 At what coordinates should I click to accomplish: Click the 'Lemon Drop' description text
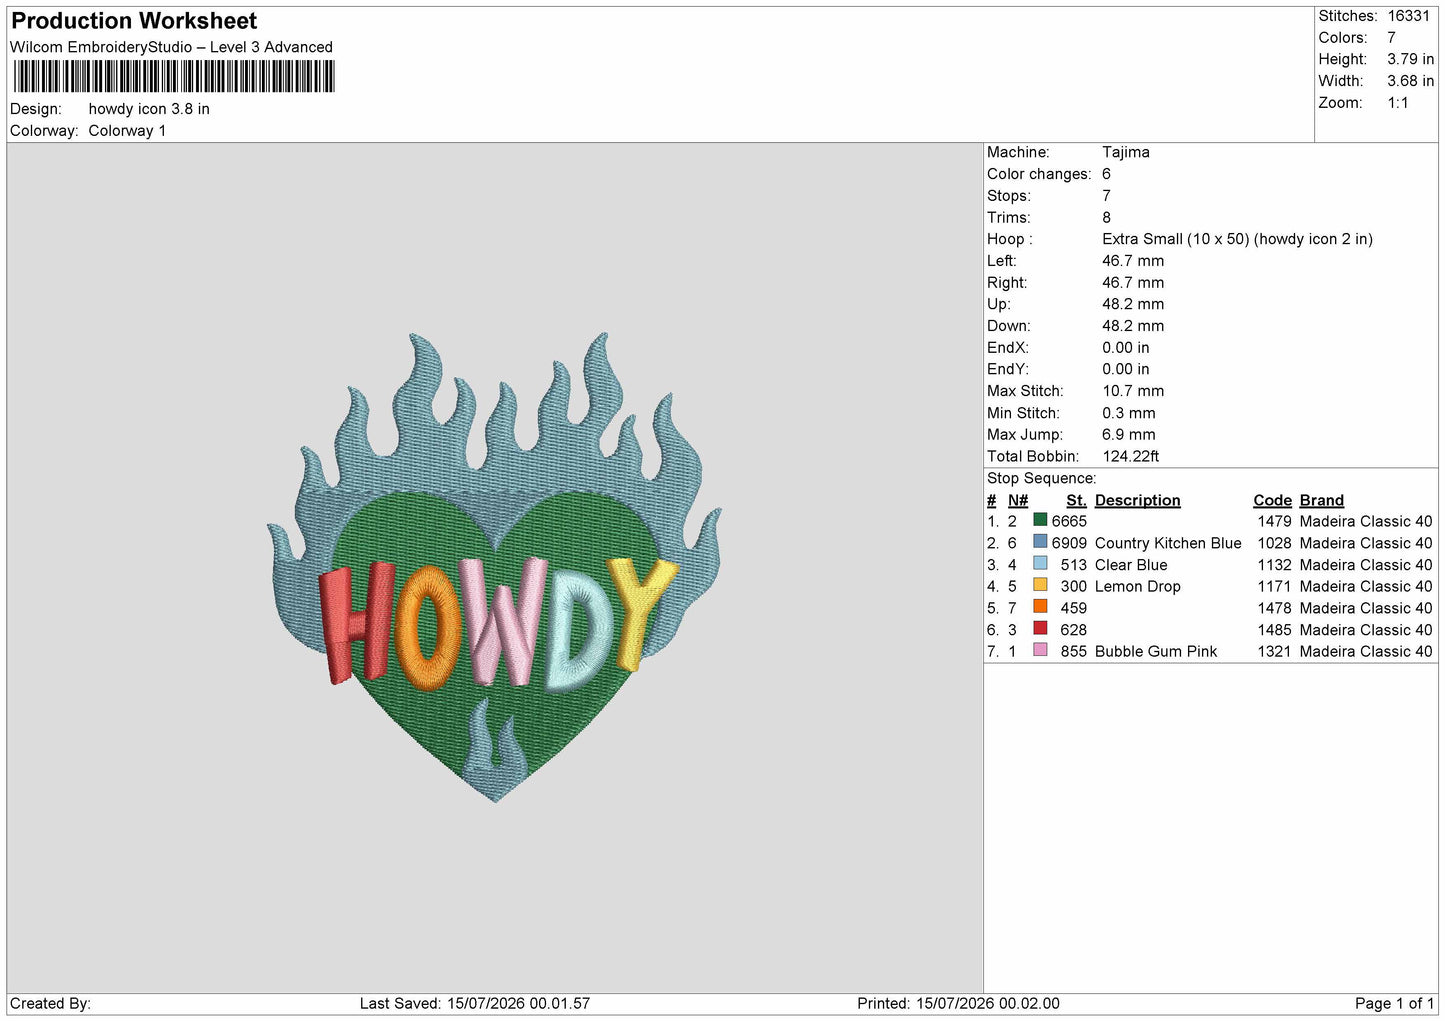1137,586
